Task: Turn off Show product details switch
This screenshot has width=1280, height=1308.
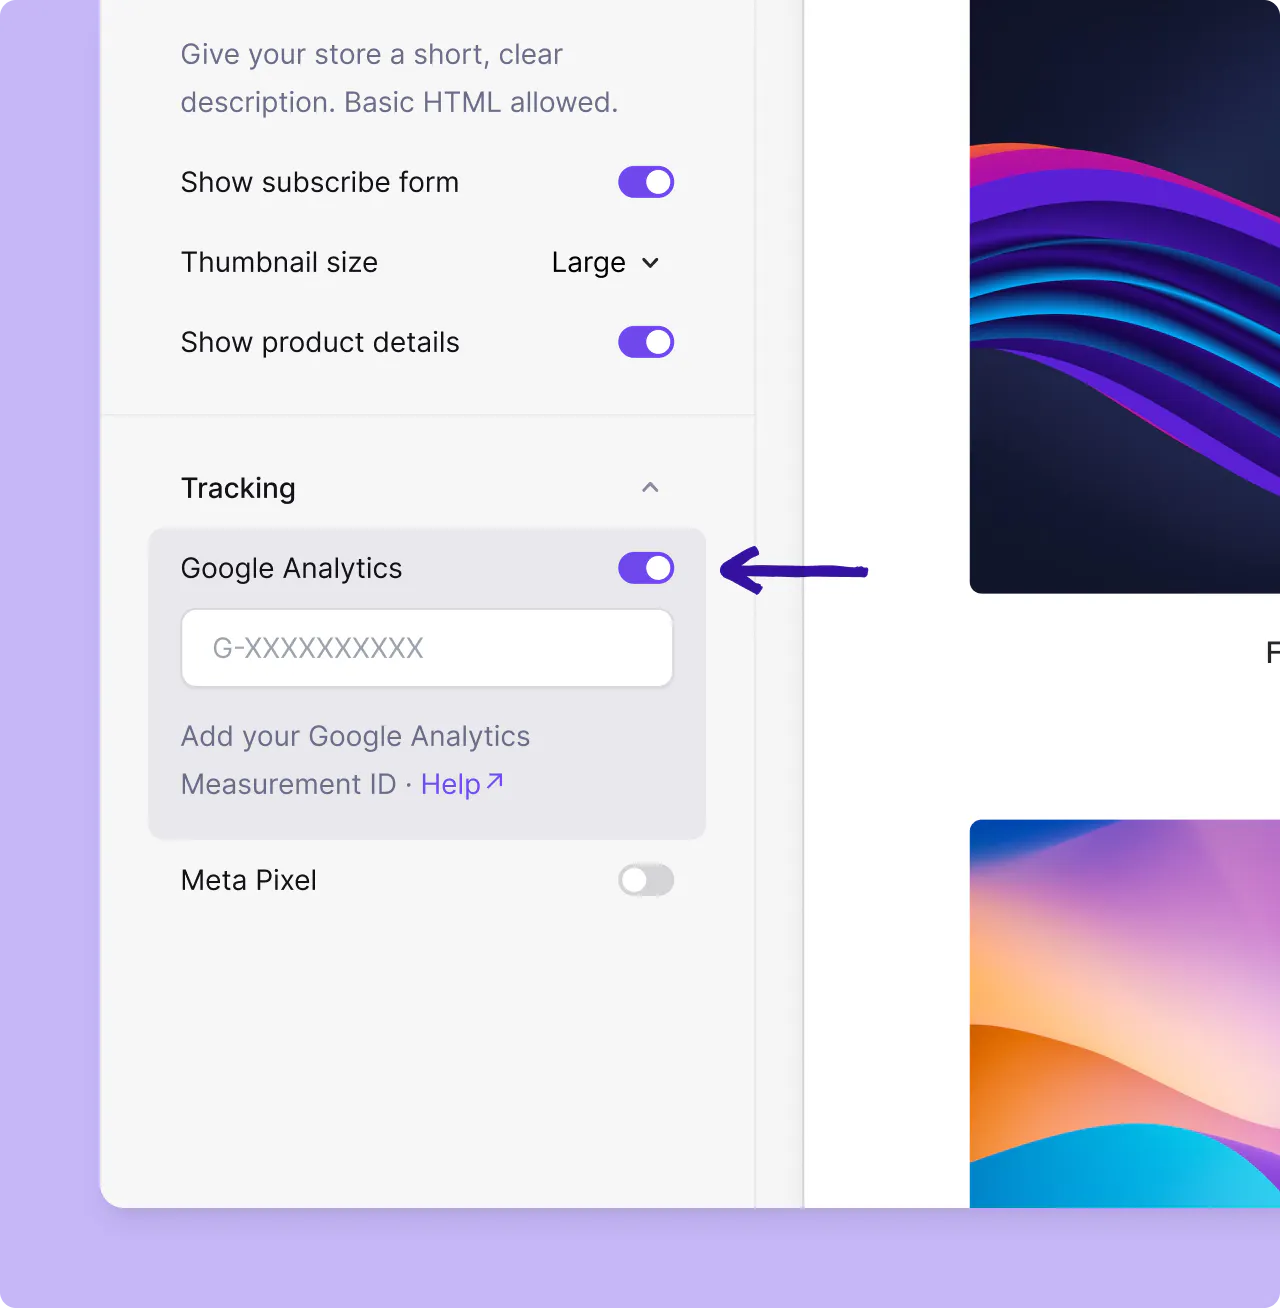Action: click(x=646, y=342)
